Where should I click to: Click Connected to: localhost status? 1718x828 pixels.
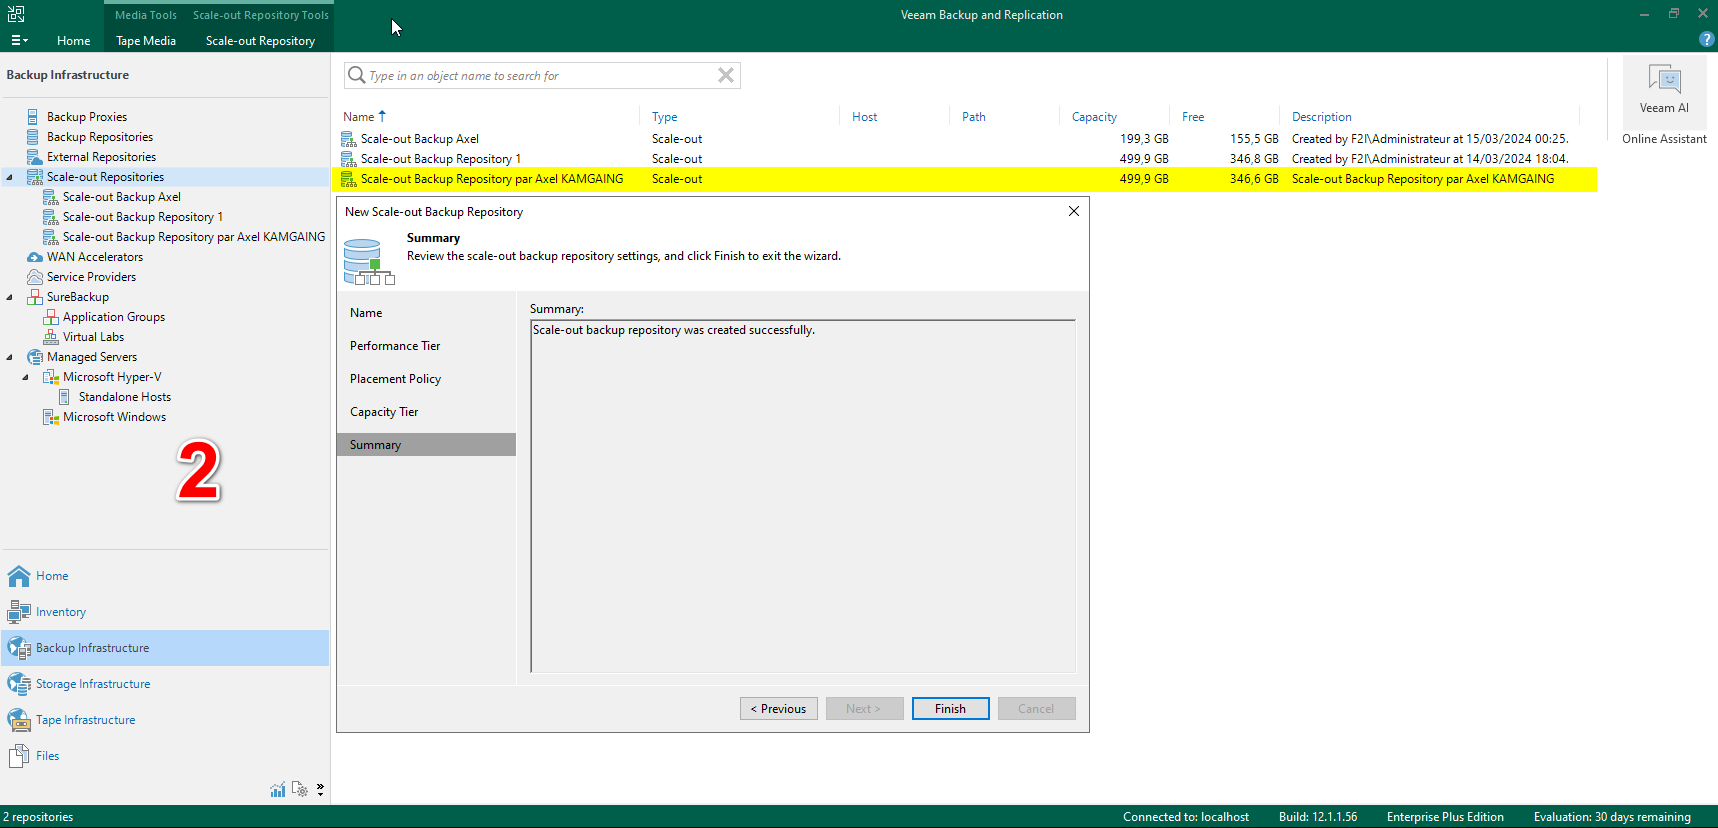(x=1186, y=817)
